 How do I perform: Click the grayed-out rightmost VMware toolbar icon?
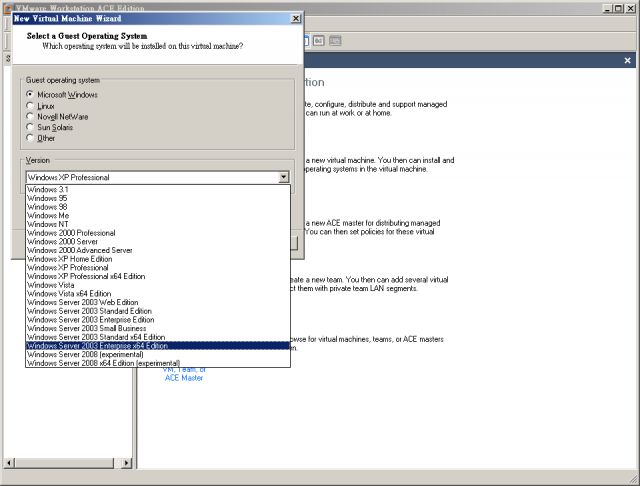pyautogui.click(x=335, y=41)
